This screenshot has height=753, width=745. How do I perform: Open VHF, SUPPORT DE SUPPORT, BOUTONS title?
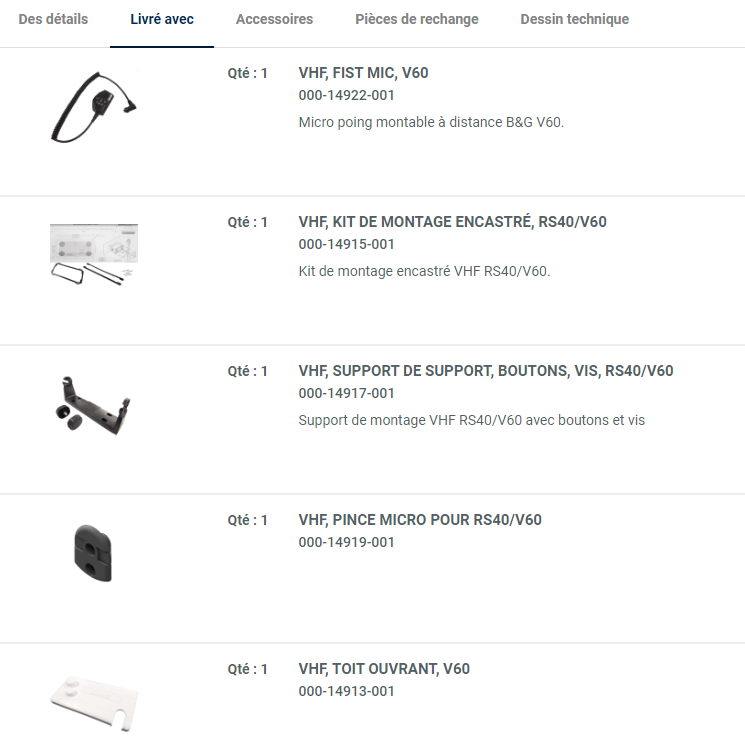click(x=486, y=371)
